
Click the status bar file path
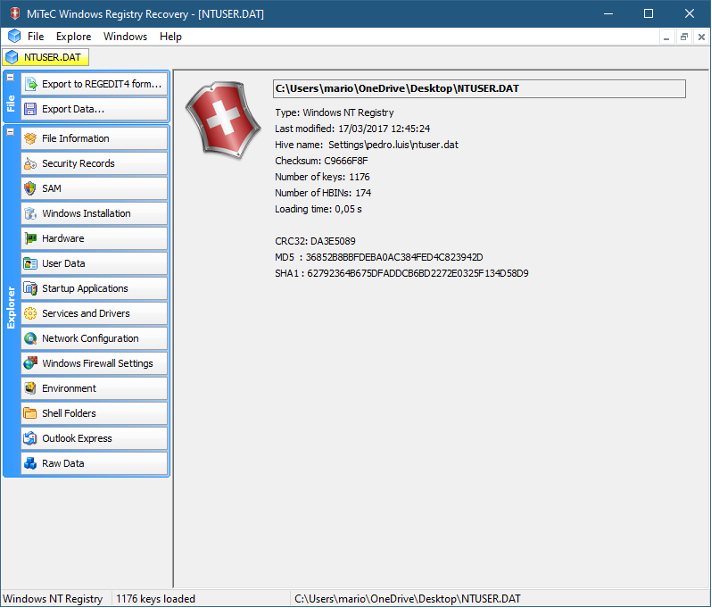407,599
